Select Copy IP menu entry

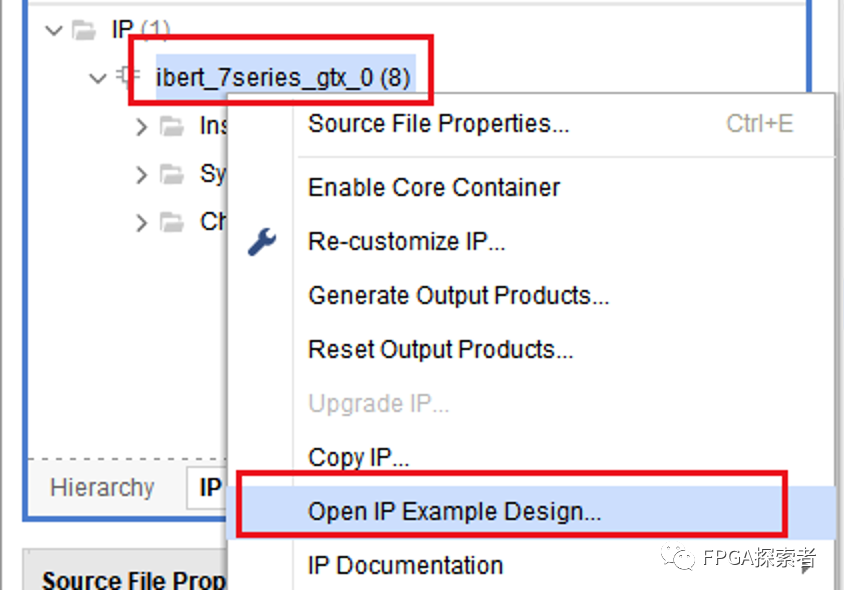pyautogui.click(x=358, y=457)
